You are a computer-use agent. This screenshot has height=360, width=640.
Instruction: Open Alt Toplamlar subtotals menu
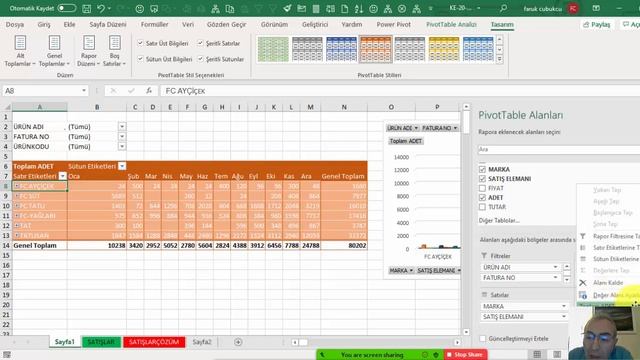click(x=20, y=51)
